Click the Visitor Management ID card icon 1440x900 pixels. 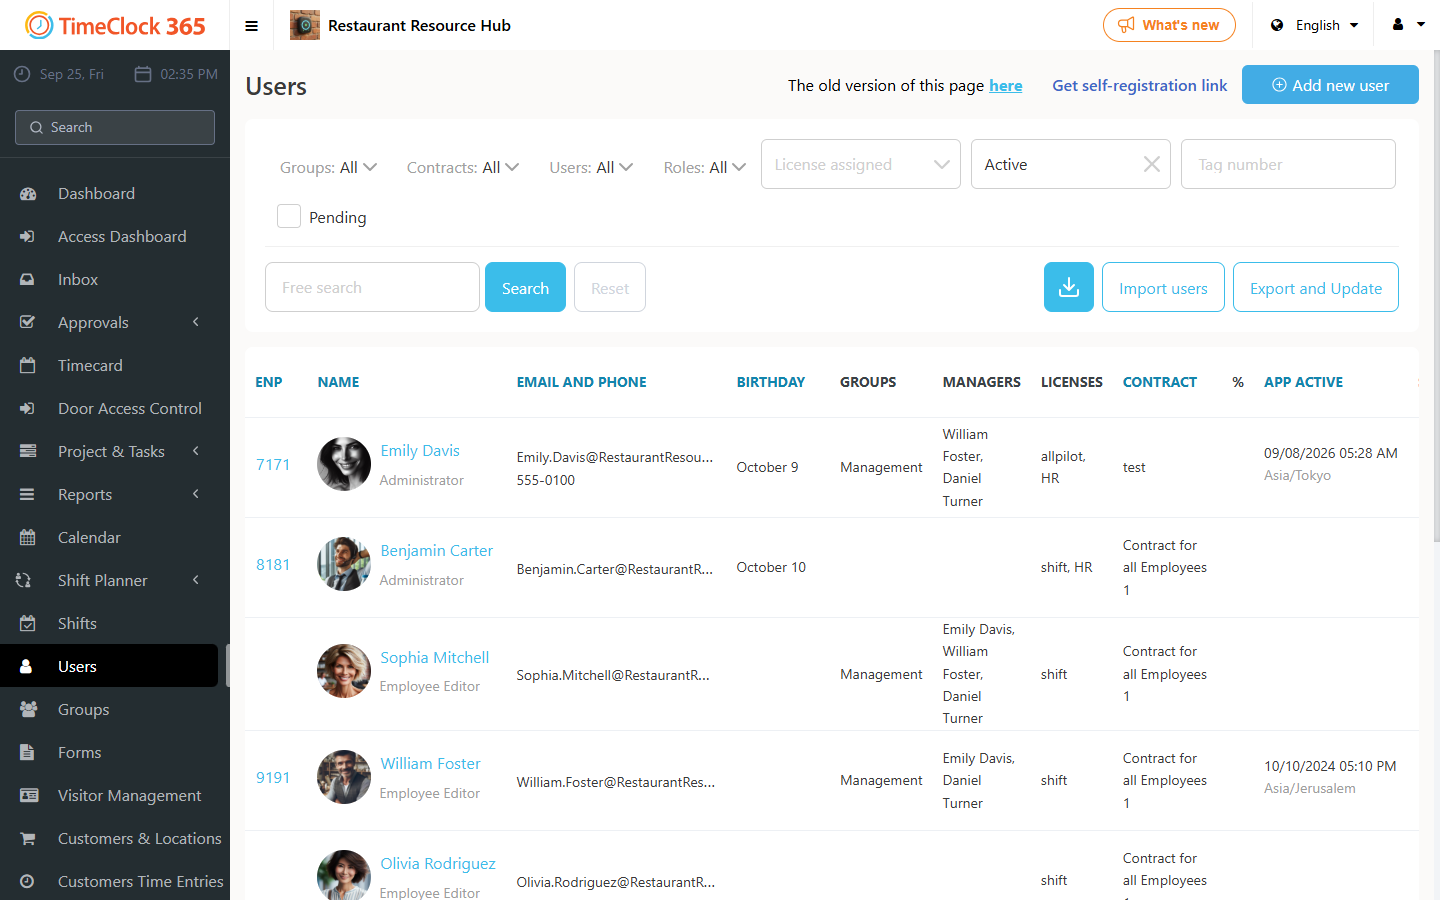point(29,795)
